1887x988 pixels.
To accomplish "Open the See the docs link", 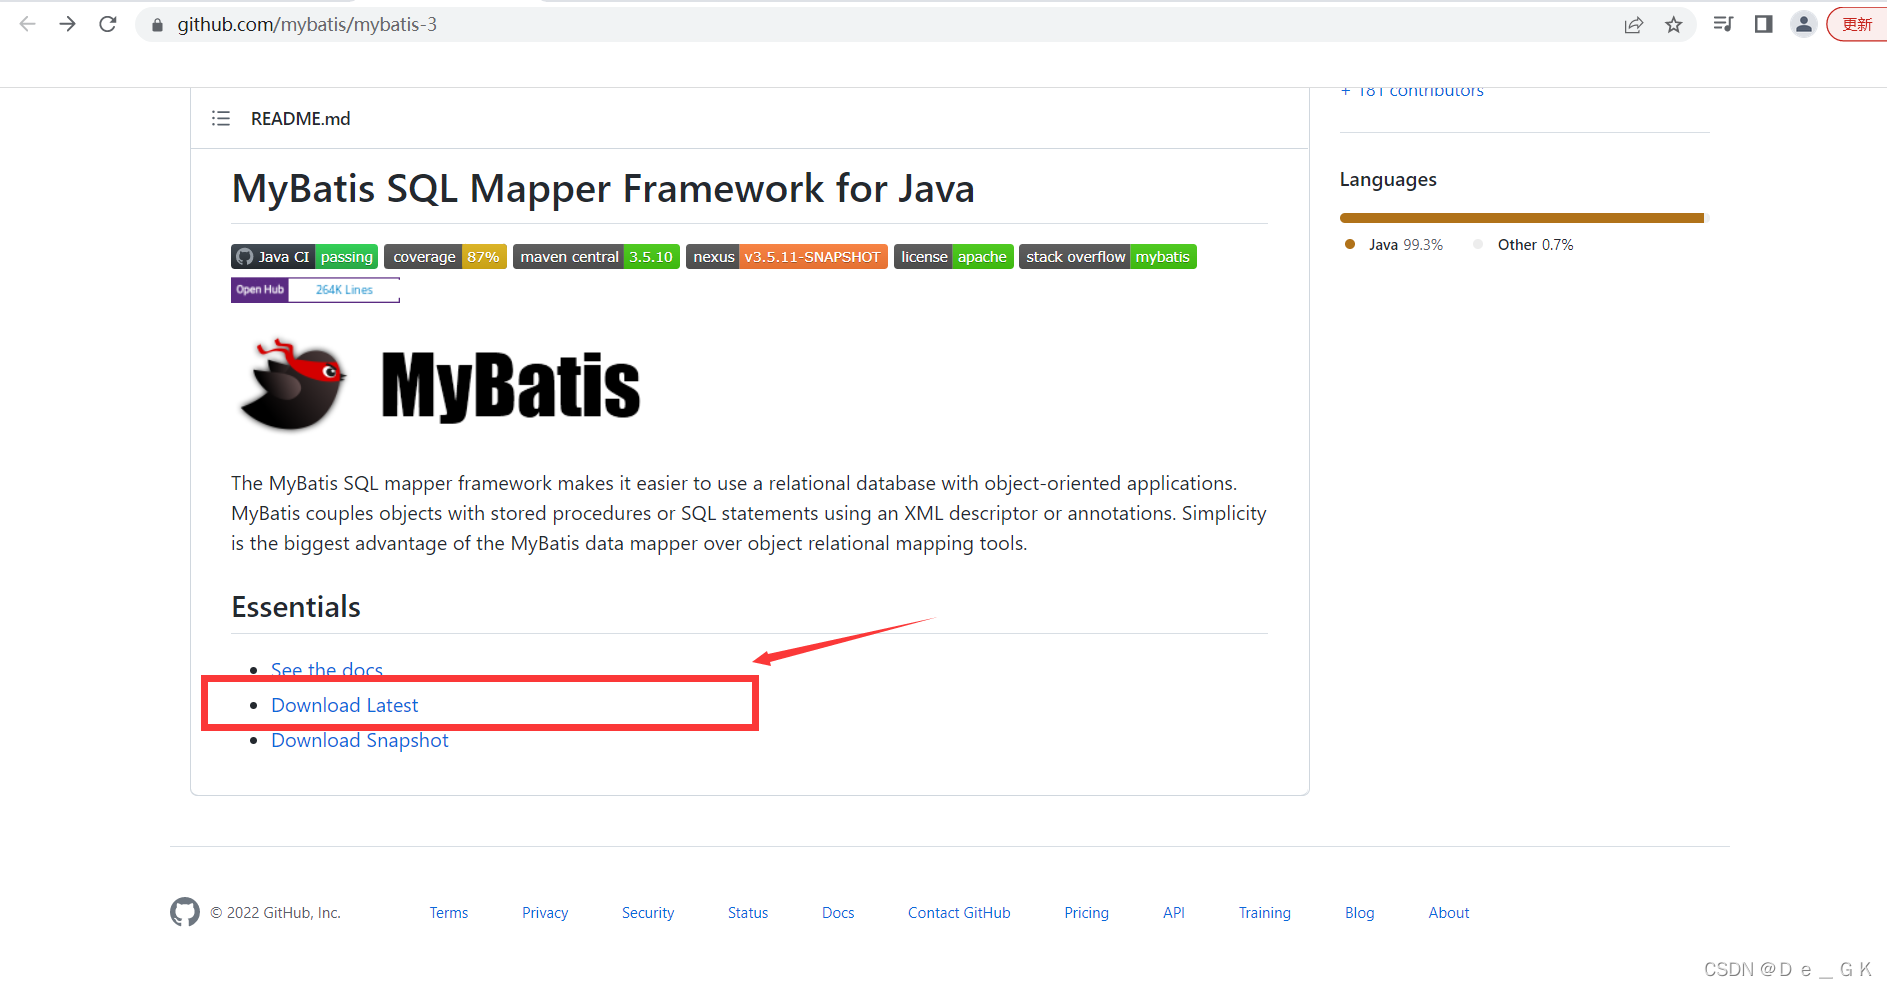I will click(327, 668).
